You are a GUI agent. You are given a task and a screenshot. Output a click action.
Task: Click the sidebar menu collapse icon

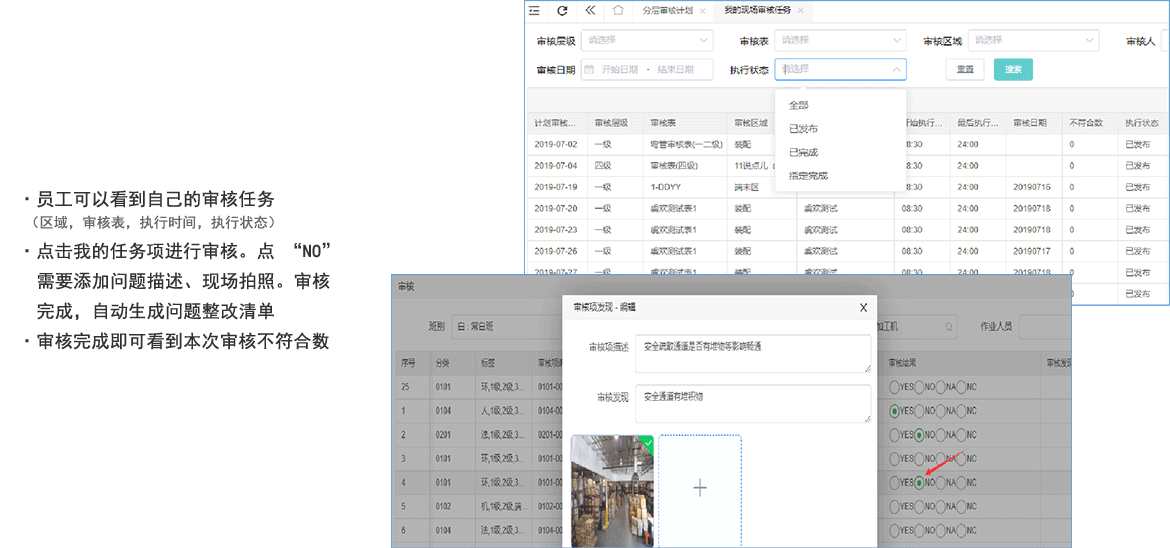[x=534, y=10]
